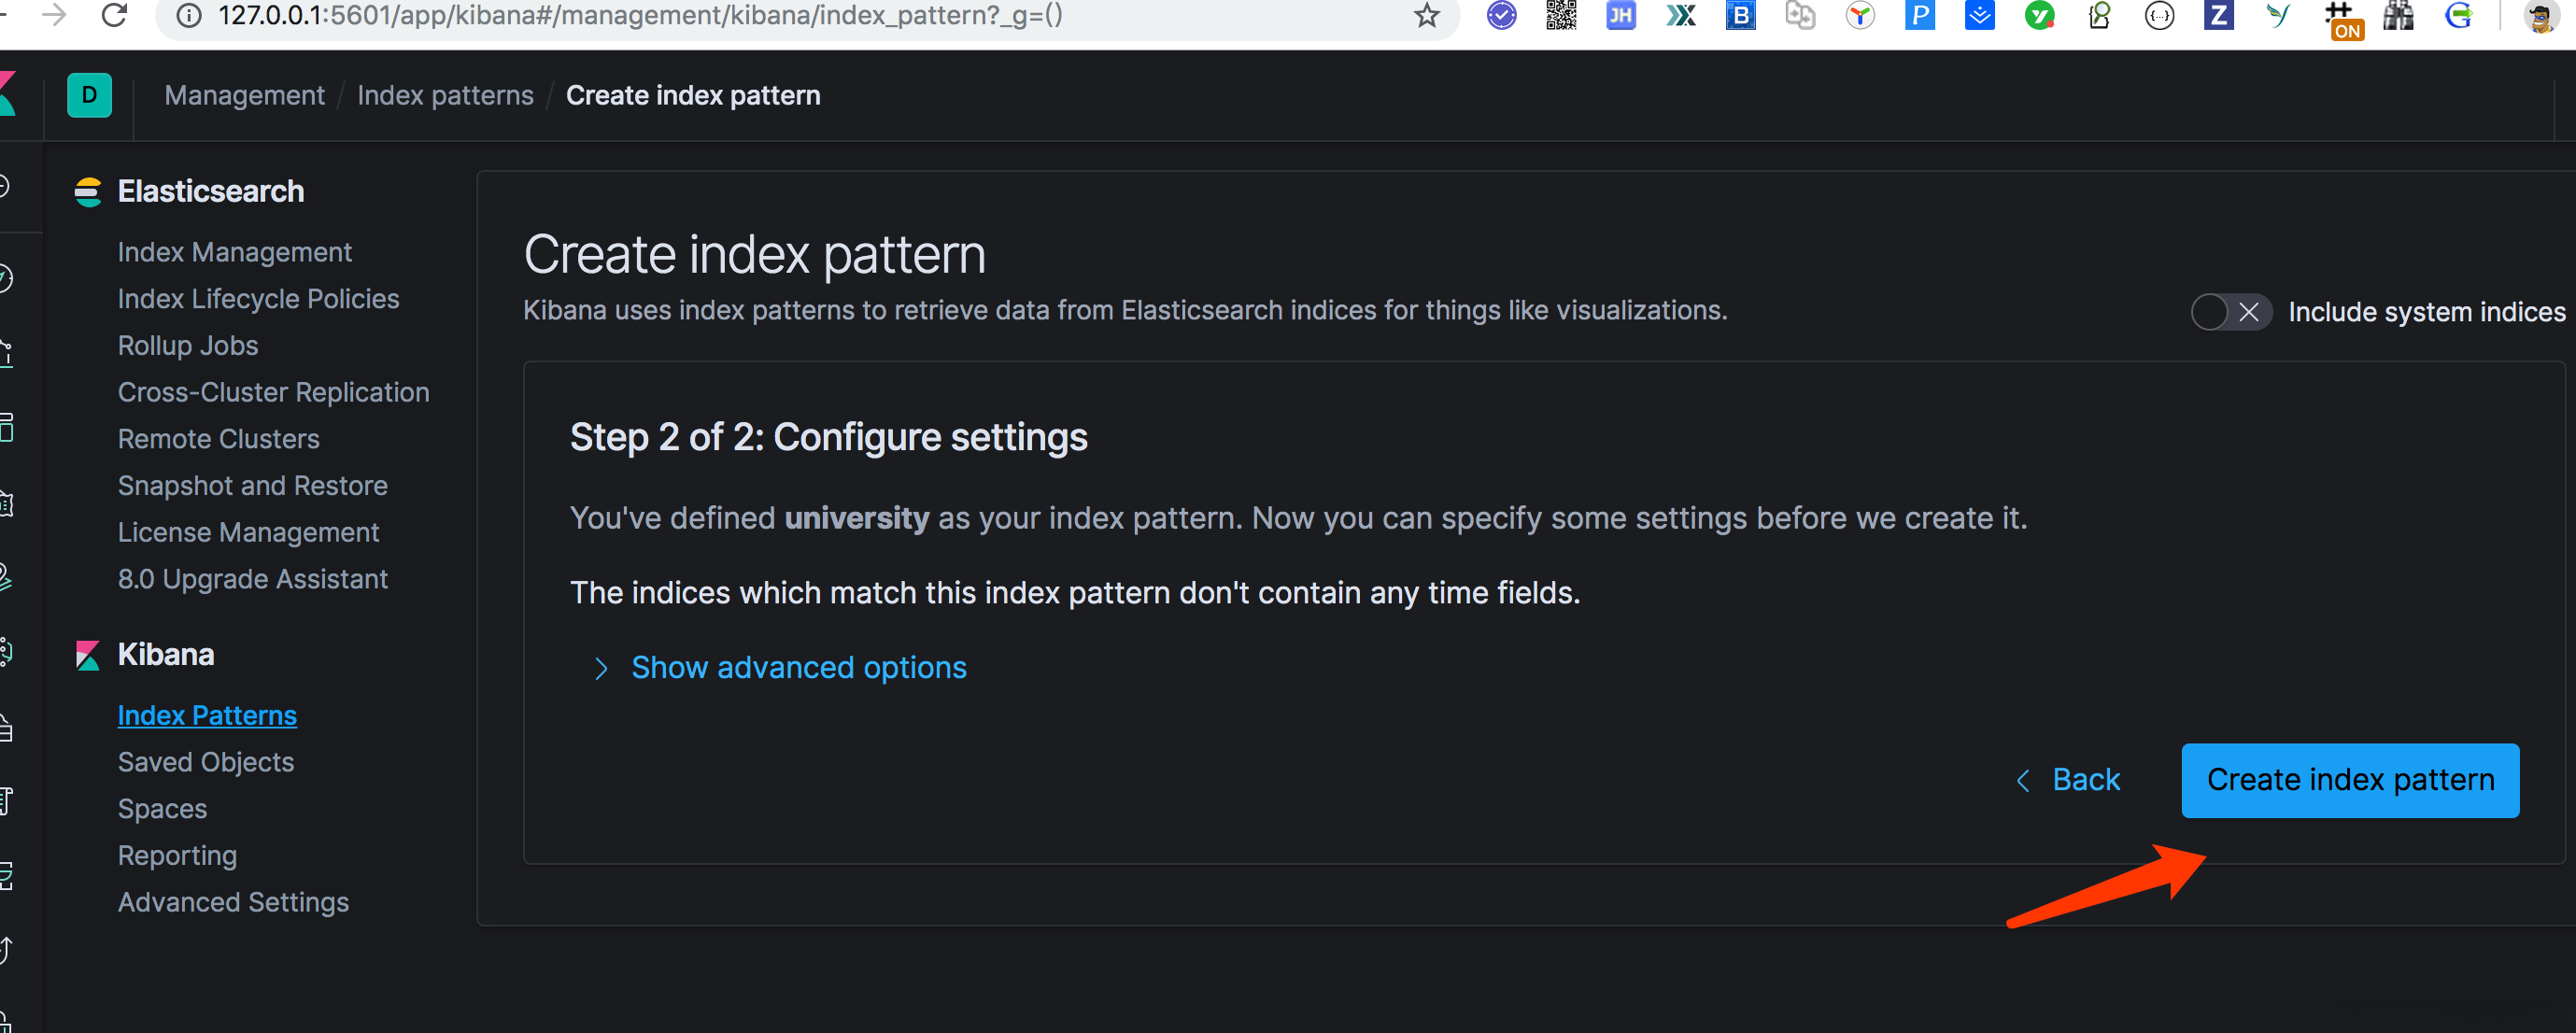Toggle Include system indices switch
Image resolution: width=2576 pixels, height=1033 pixels.
[x=2229, y=312]
